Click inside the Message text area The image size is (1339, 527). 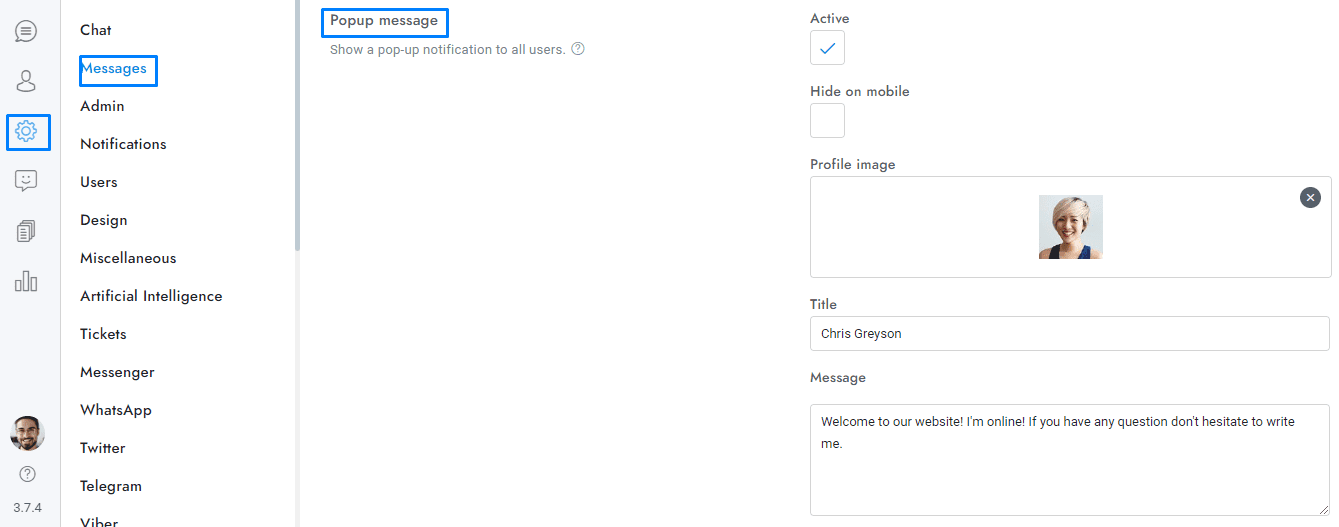coord(1069,470)
